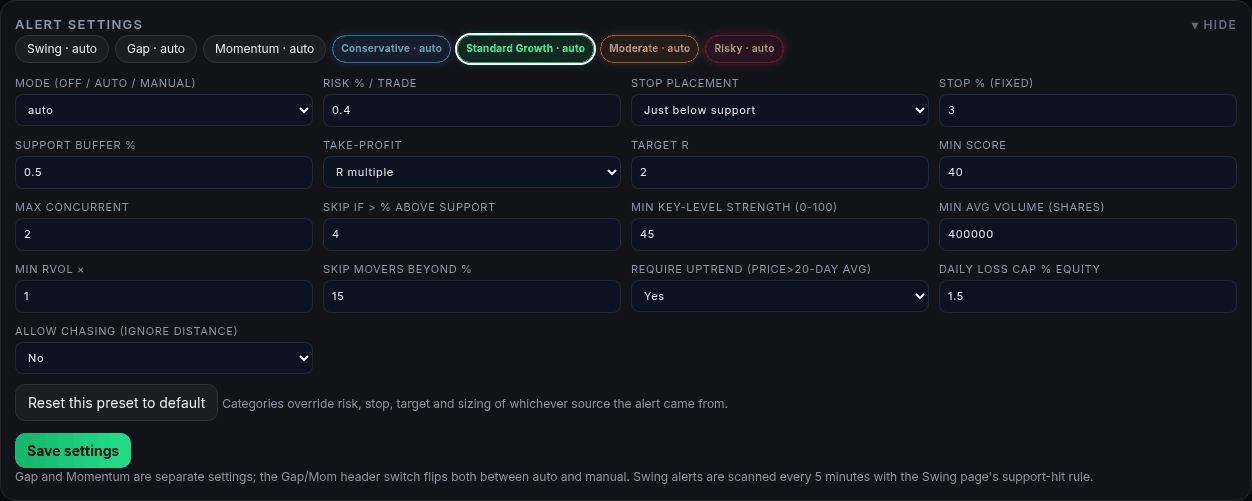The width and height of the screenshot is (1252, 501).
Task: Switch to the Conservative · auto preset
Action: coord(391,48)
